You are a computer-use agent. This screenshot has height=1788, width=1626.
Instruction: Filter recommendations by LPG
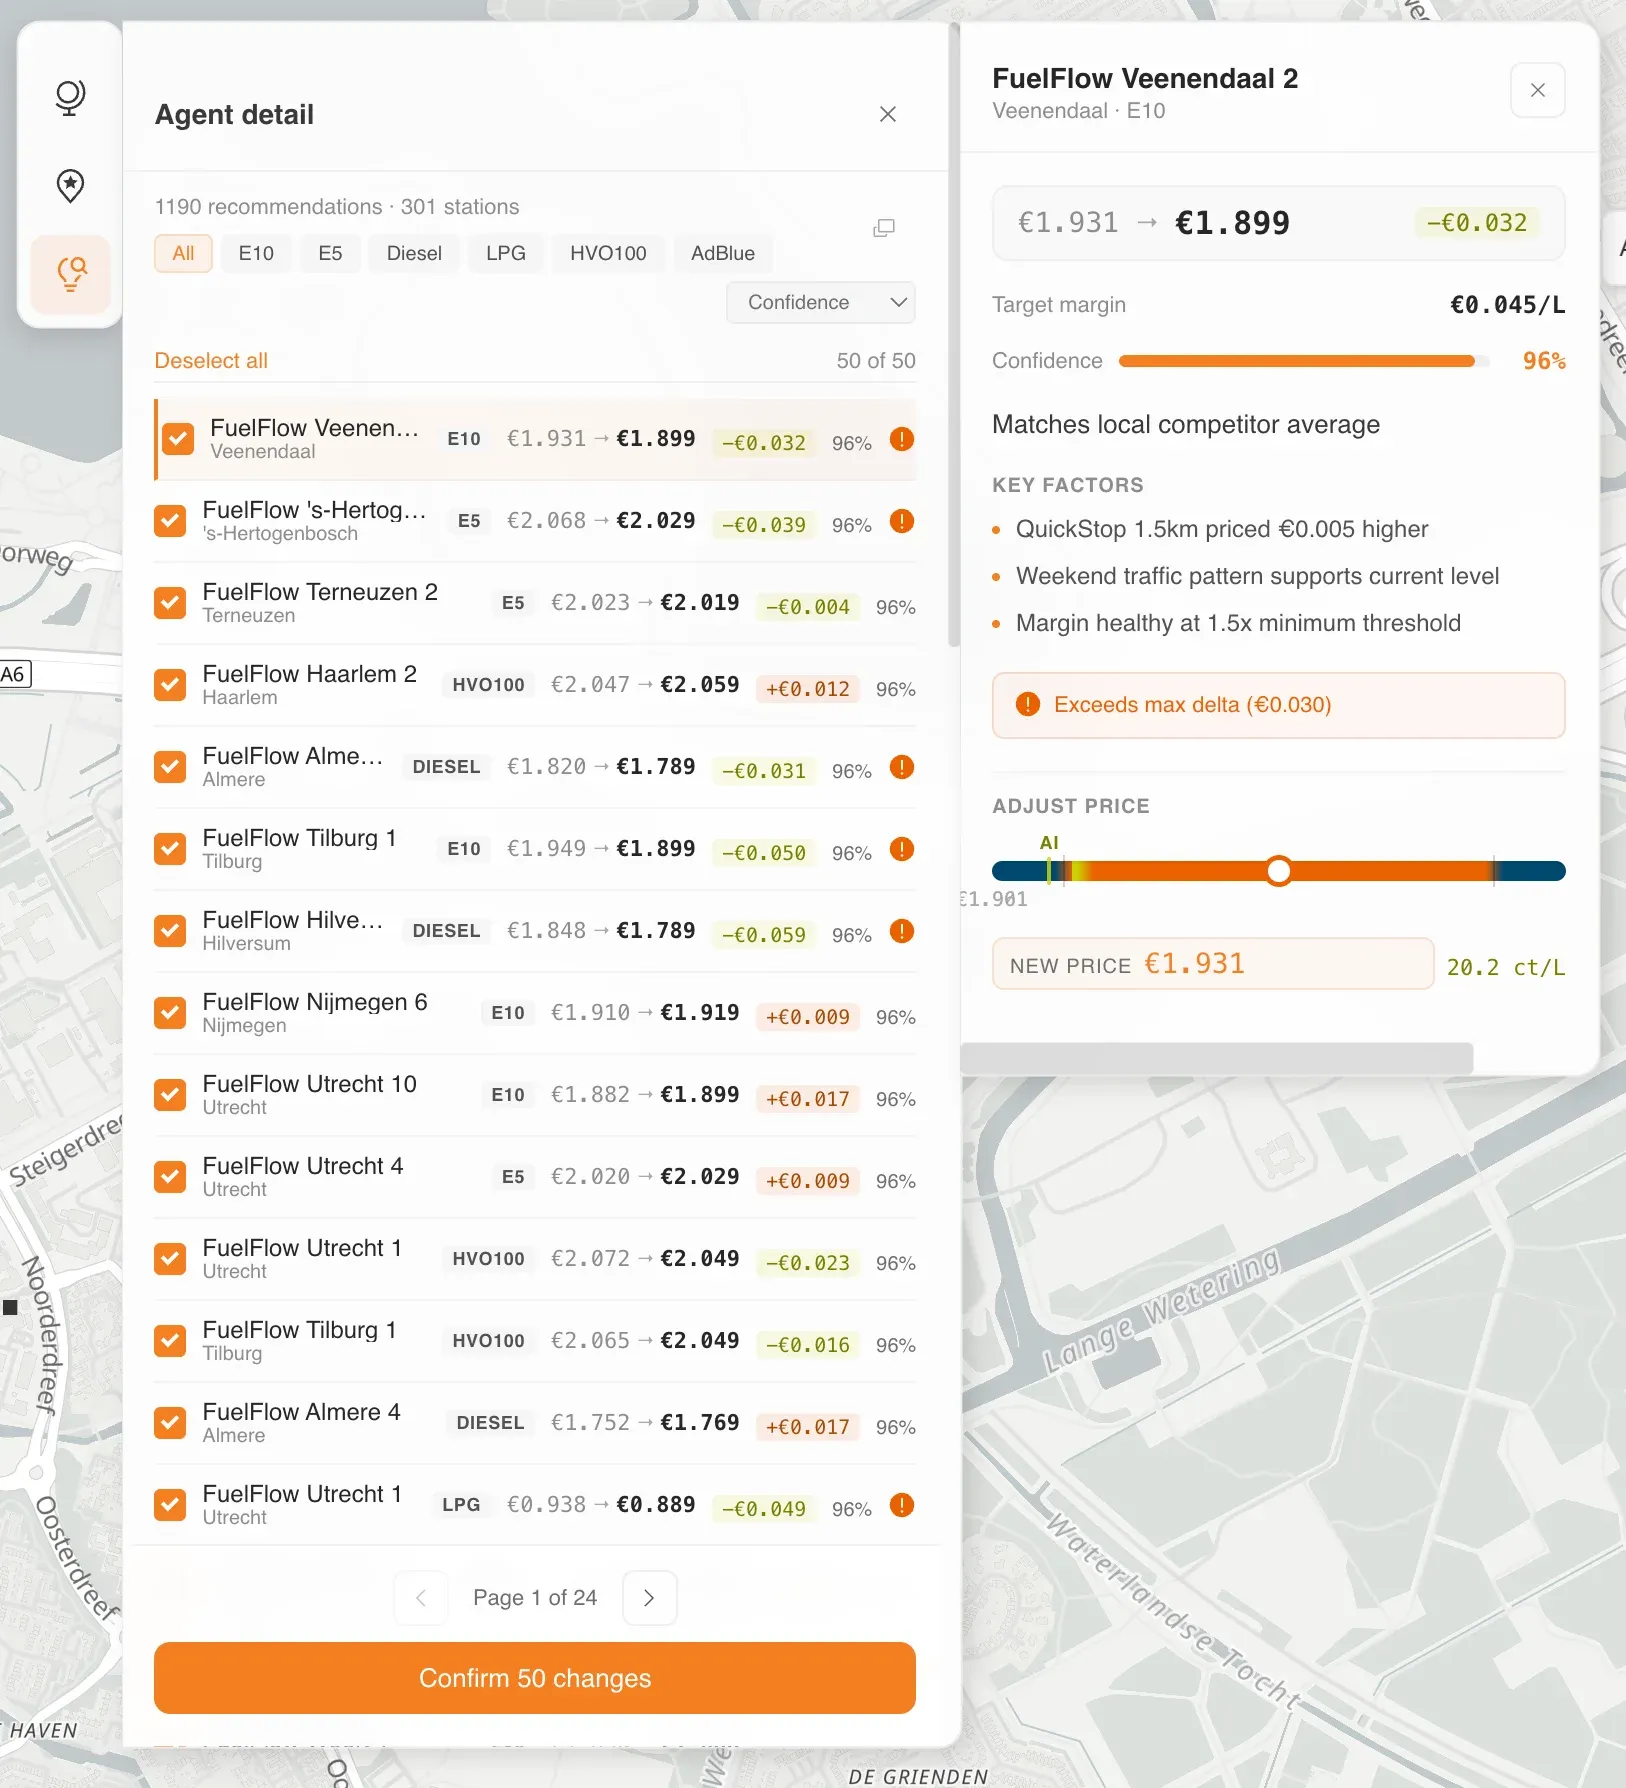[506, 253]
